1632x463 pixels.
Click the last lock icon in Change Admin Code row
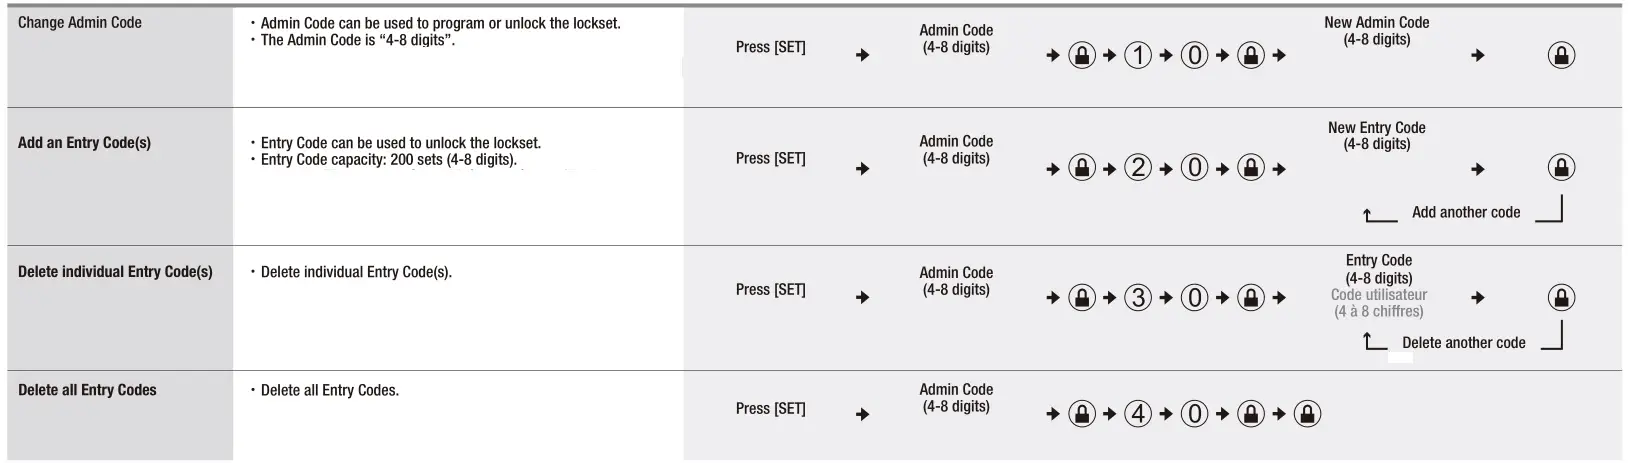coord(1561,56)
